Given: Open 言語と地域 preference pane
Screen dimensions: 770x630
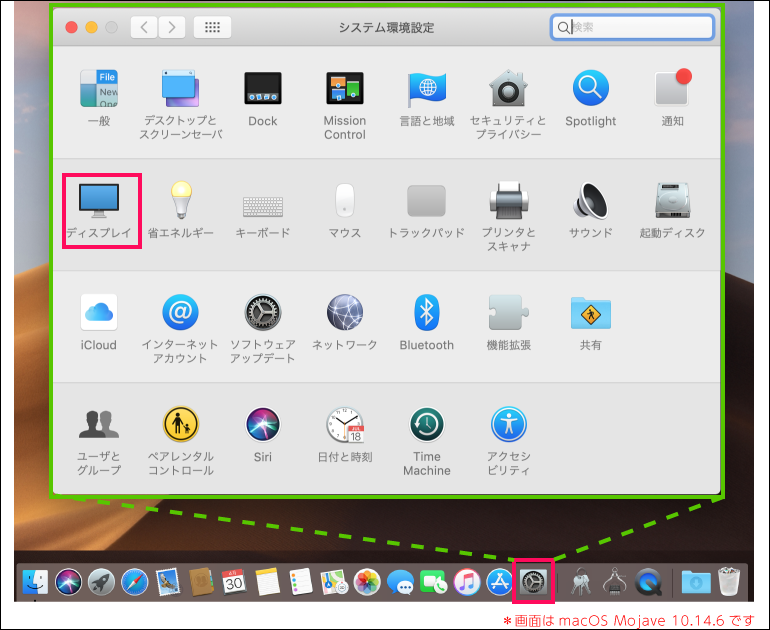Looking at the screenshot, I should [427, 98].
